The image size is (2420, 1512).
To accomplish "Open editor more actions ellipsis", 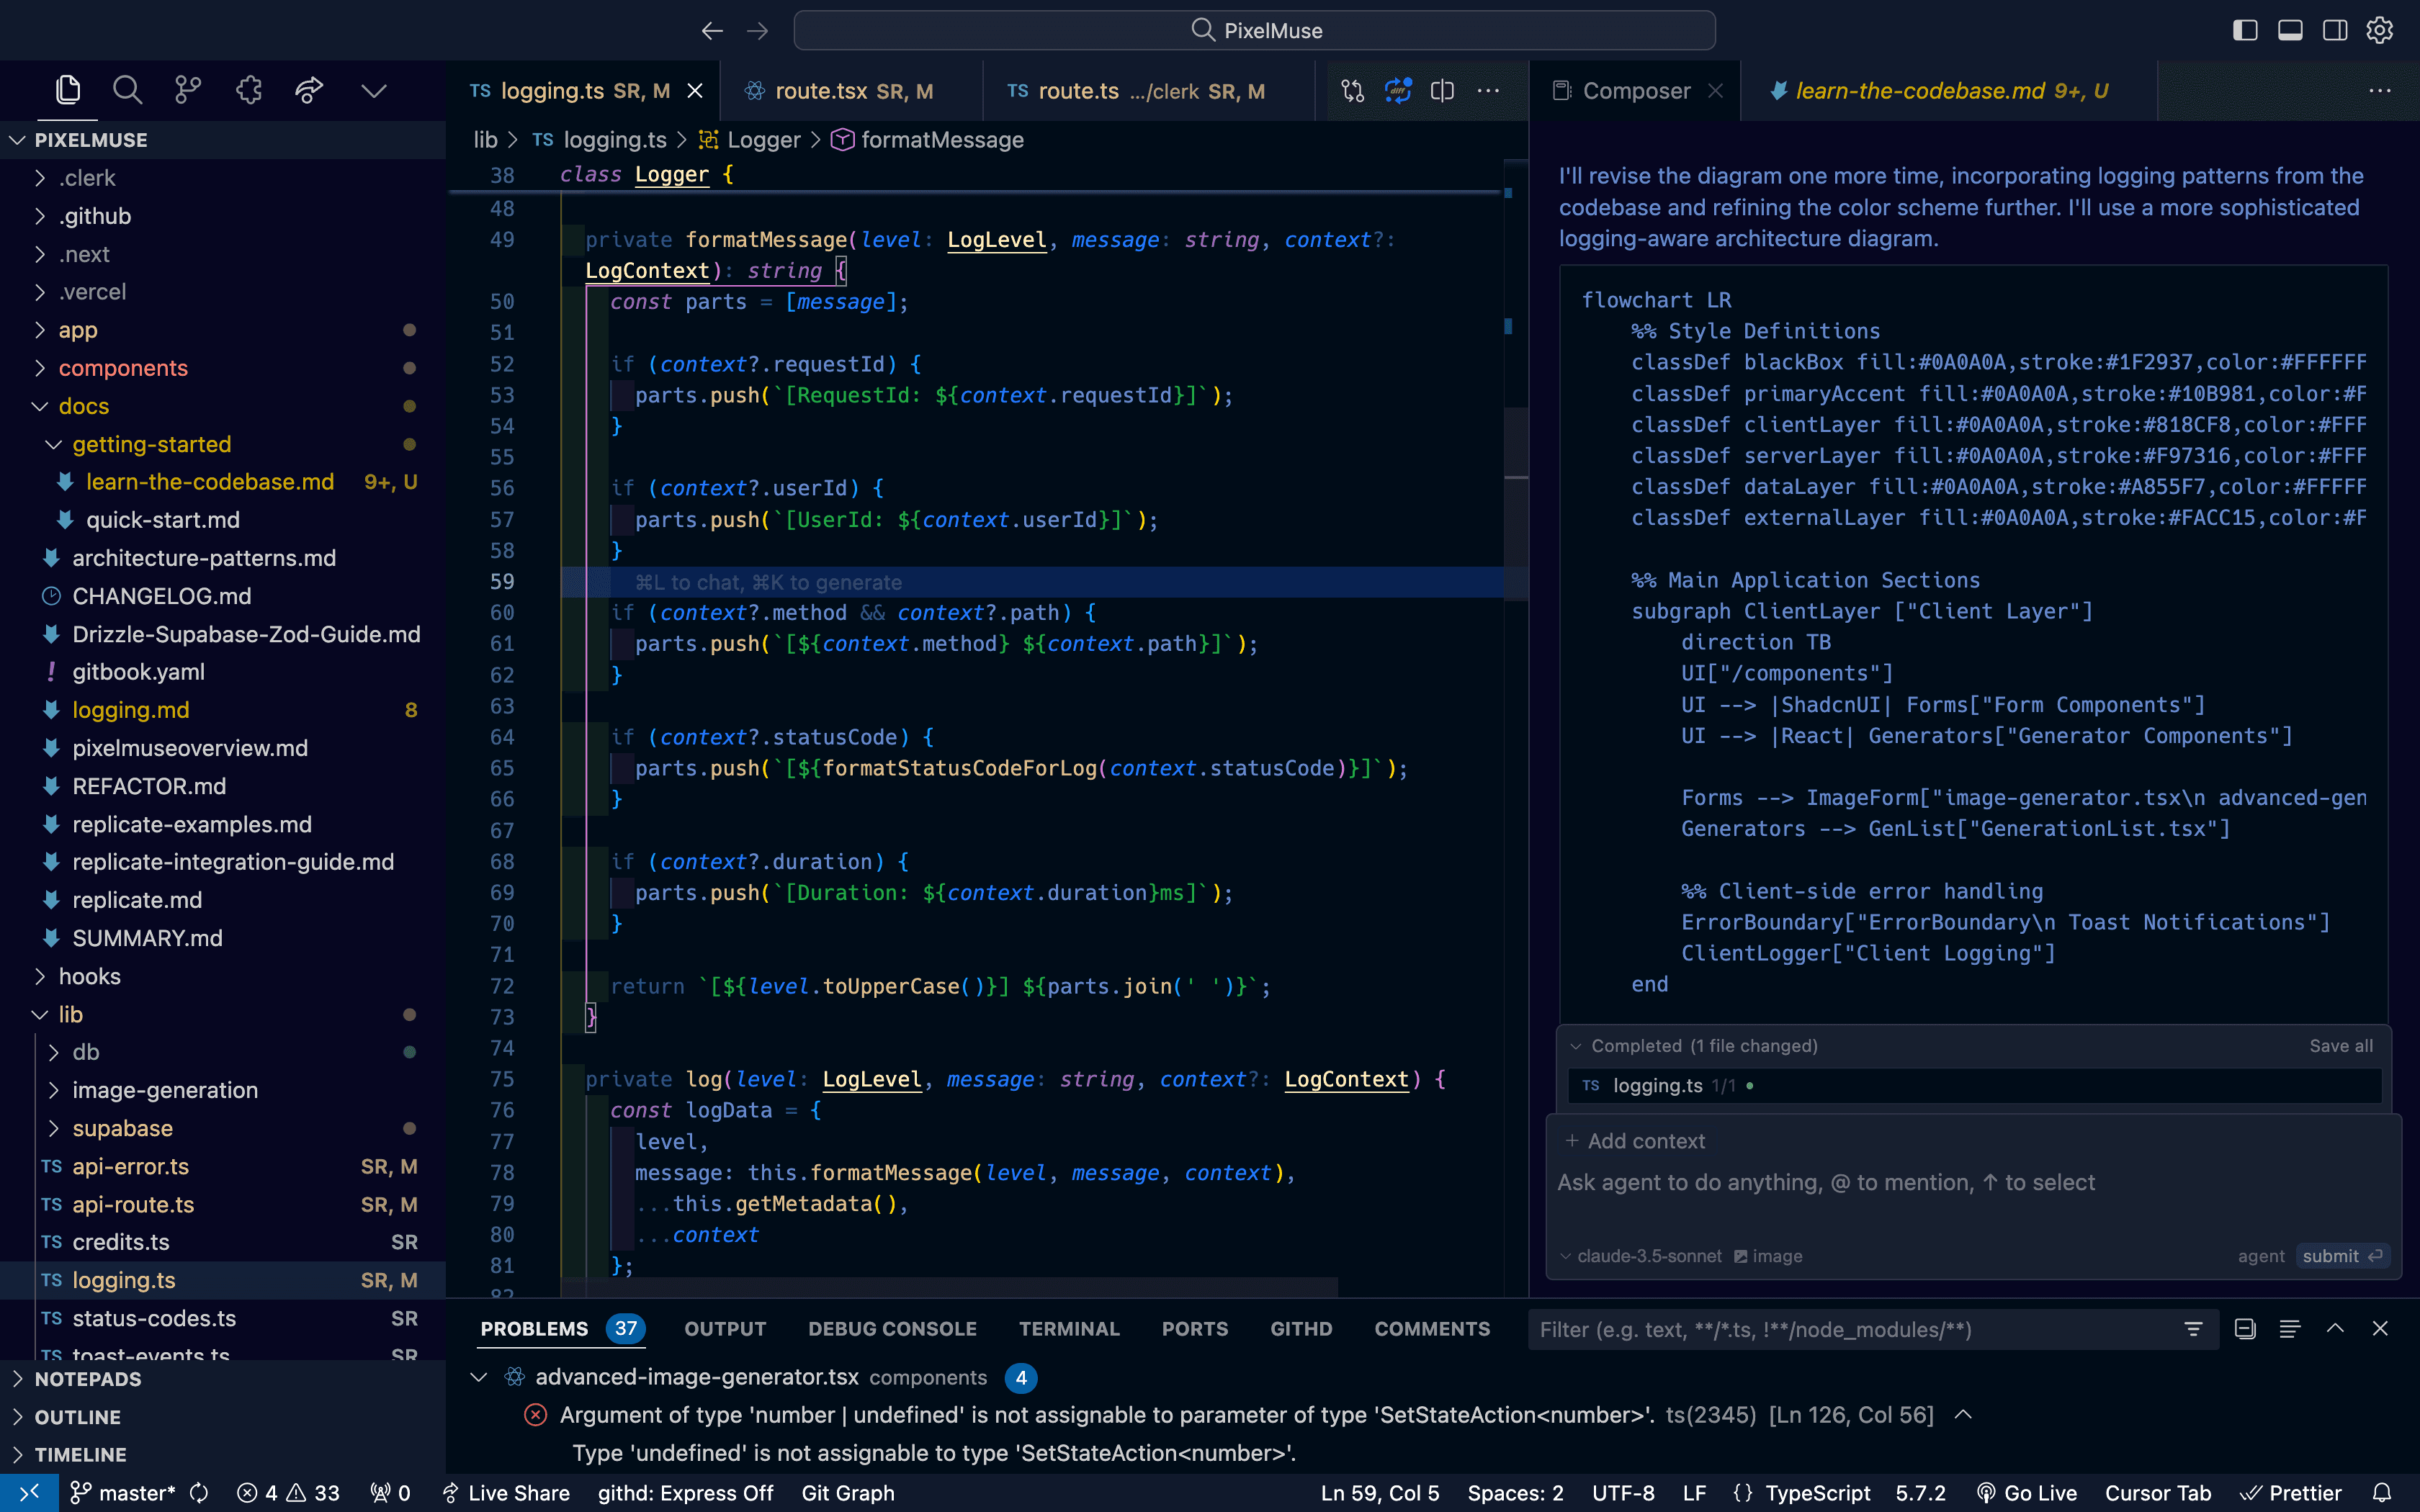I will (1488, 91).
